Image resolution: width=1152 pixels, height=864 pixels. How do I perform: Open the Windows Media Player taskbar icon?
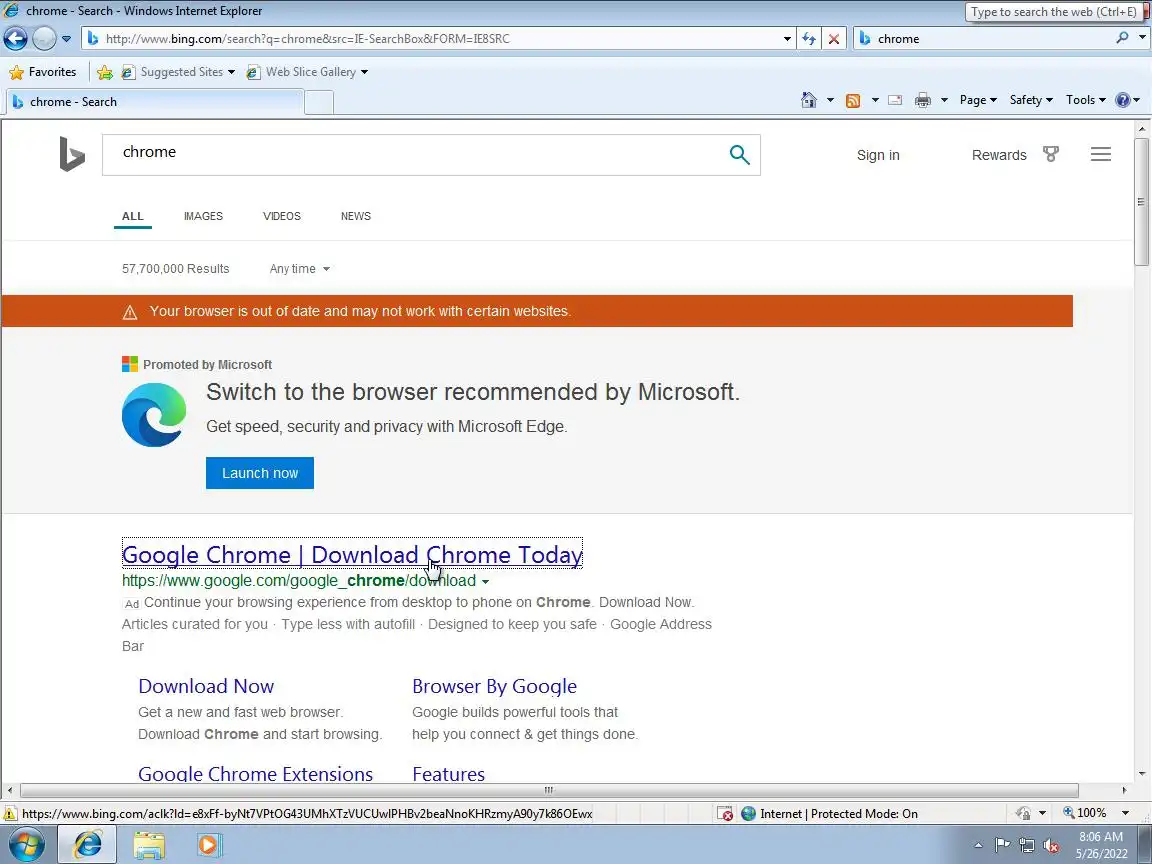click(209, 845)
